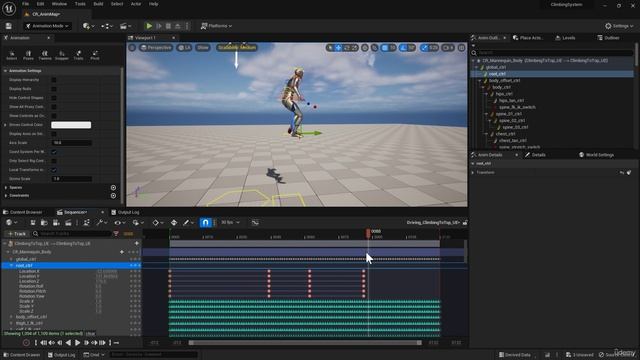The image size is (640, 360).
Task: Open the File menu
Action: point(25,4)
